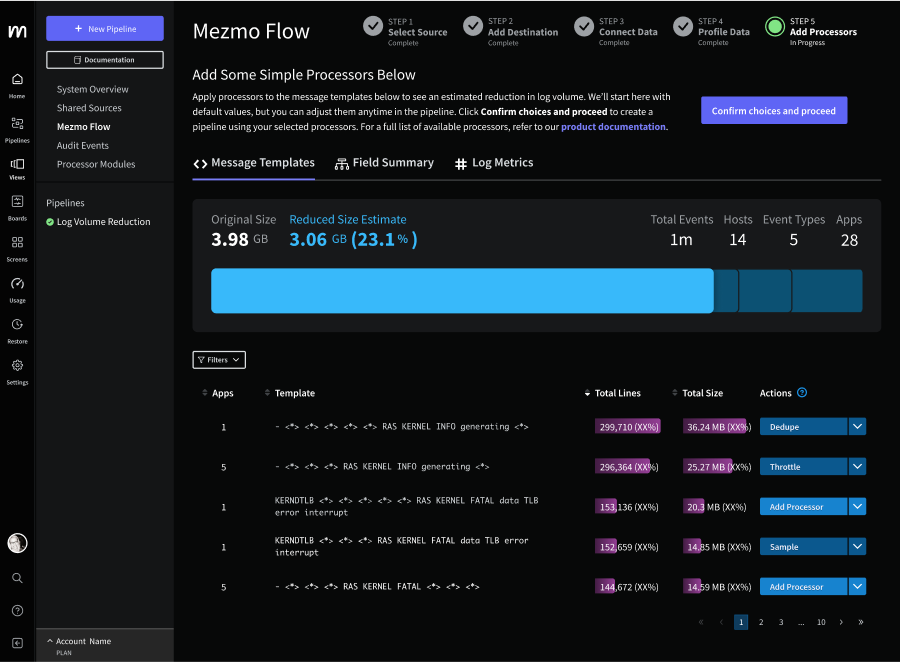Switch to the Log Metrics tab
Screen dimensions: 900x662
(x=493, y=162)
